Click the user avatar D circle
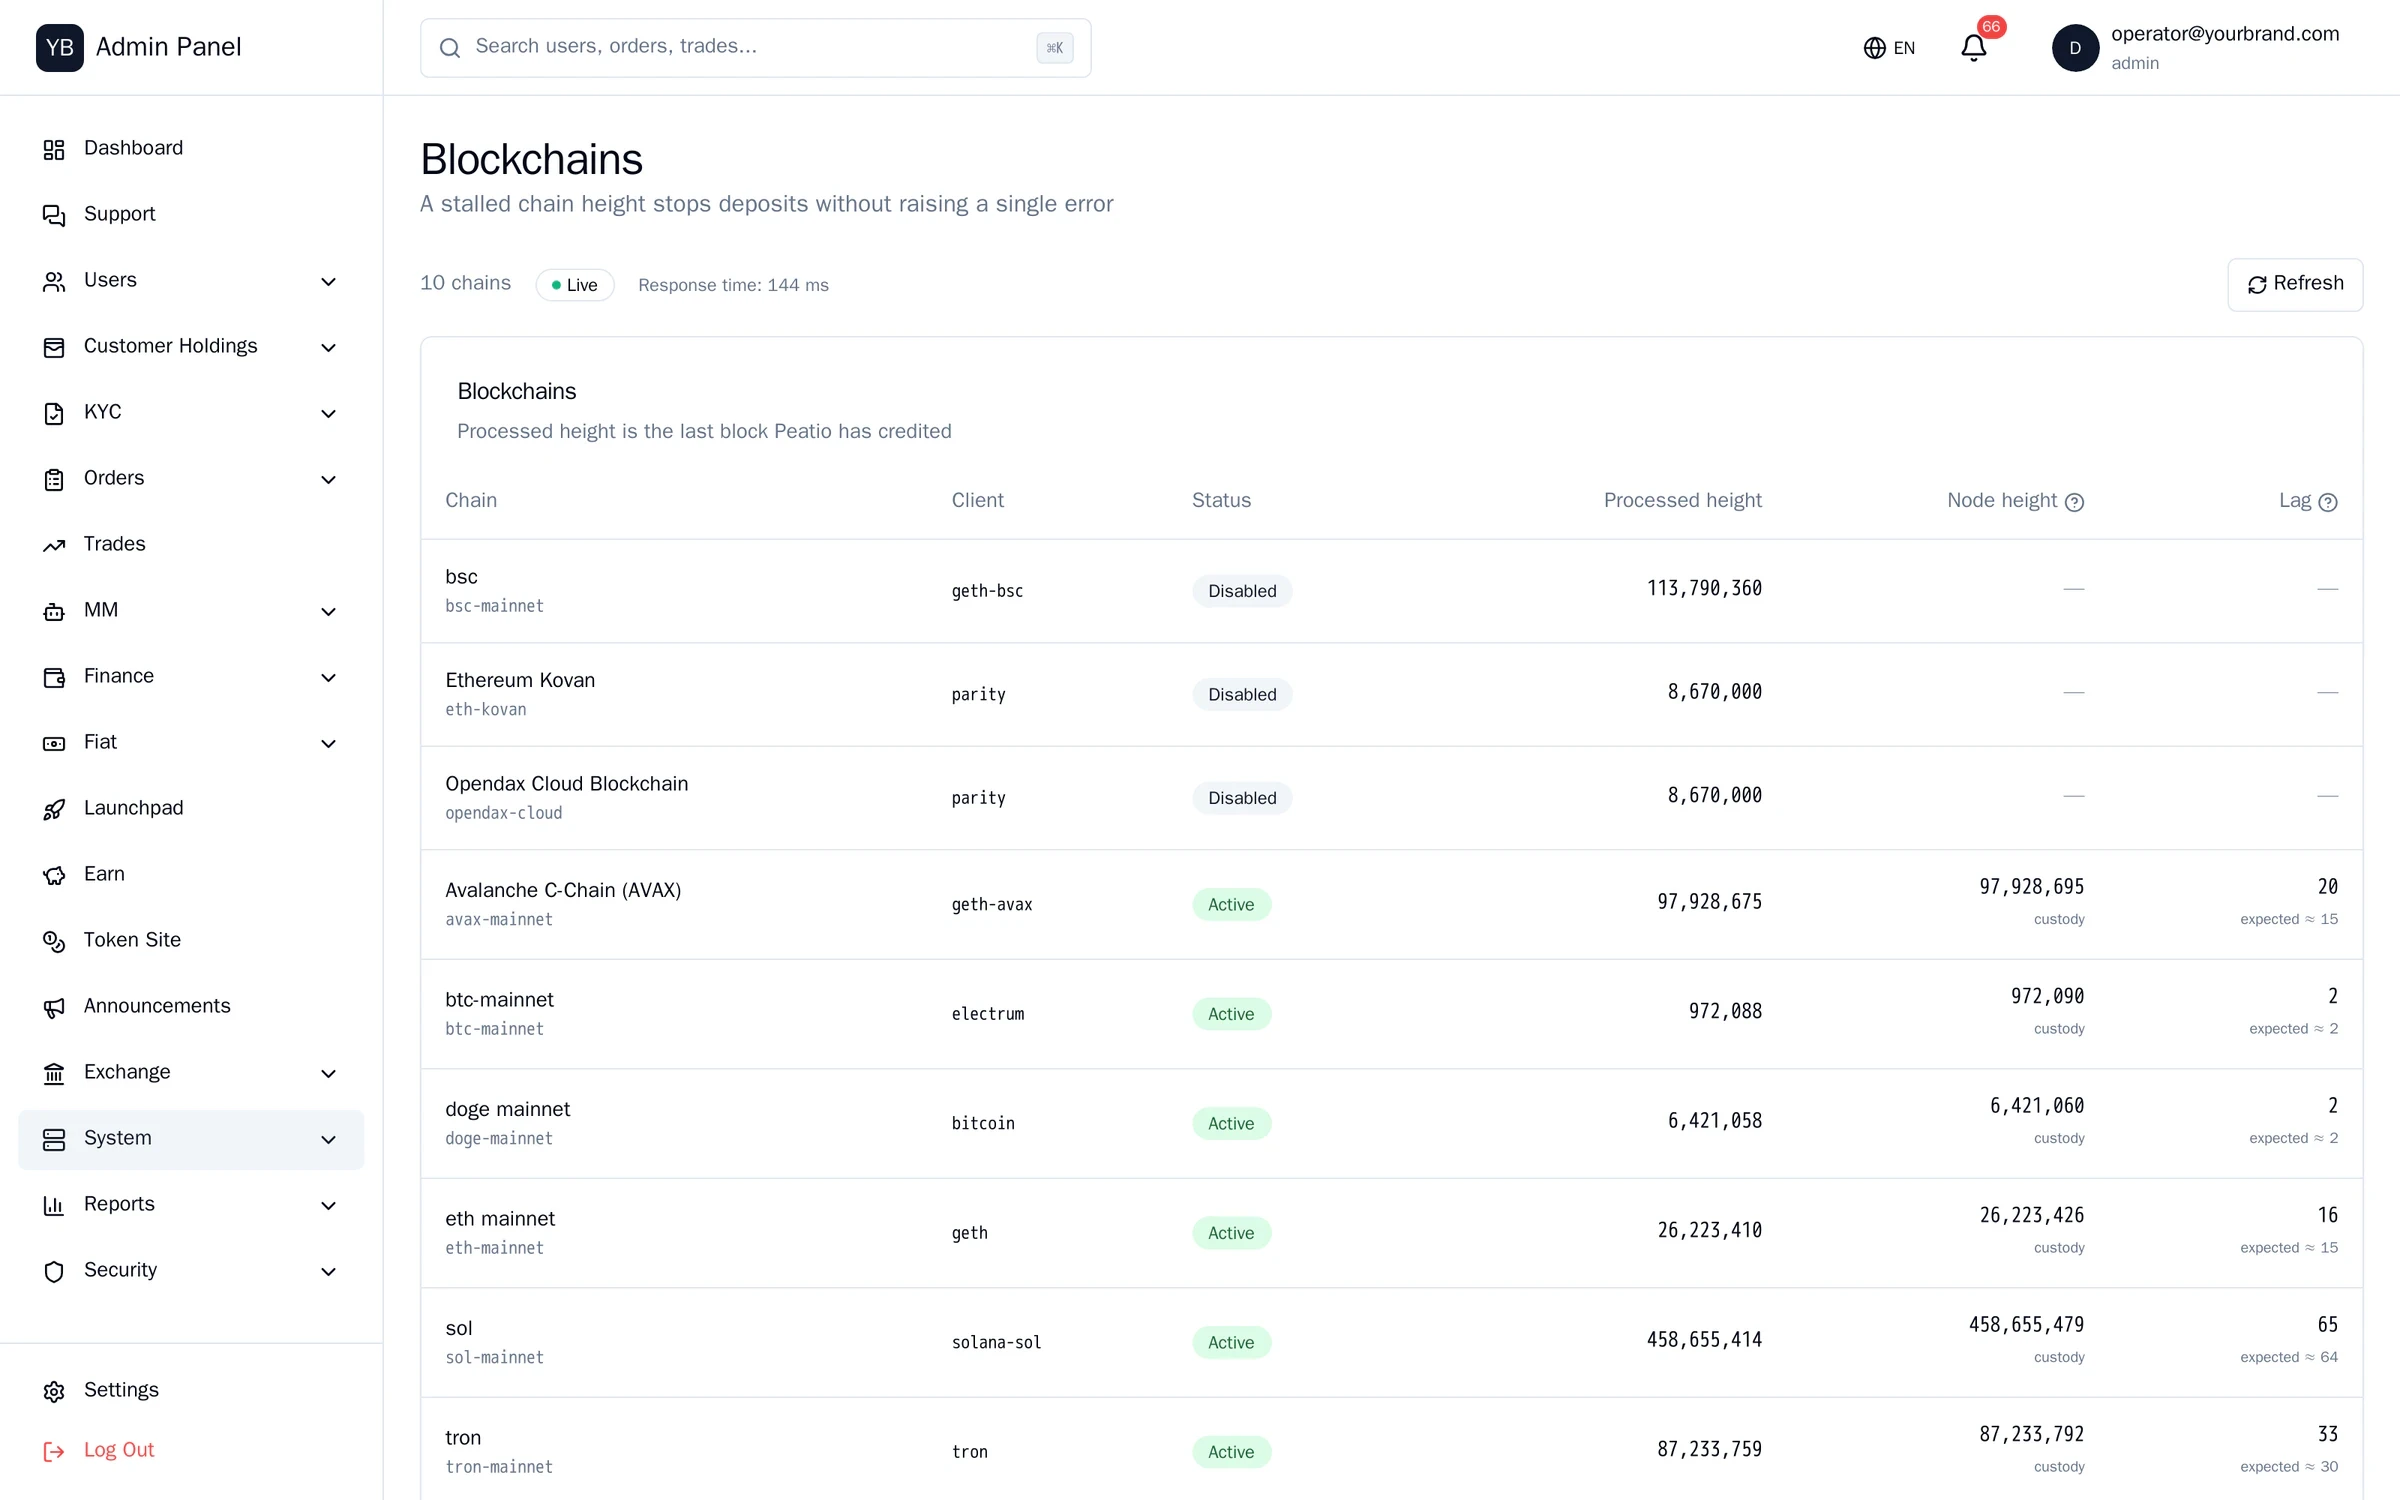This screenshot has width=2400, height=1500. pos(2075,48)
